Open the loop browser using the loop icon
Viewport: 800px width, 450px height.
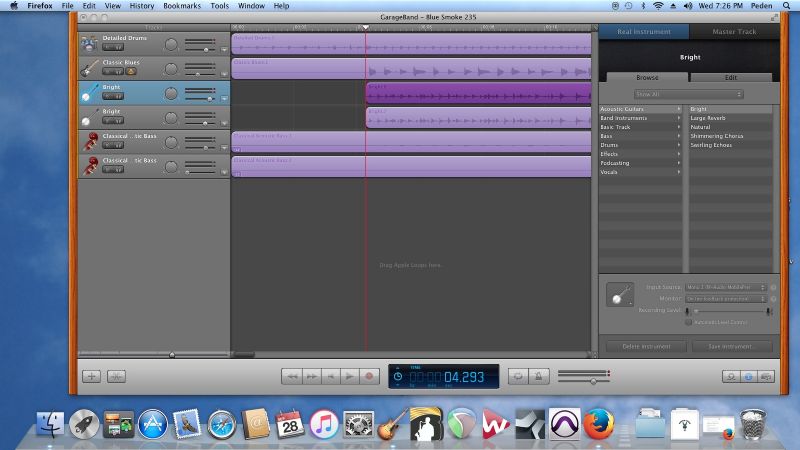(731, 376)
